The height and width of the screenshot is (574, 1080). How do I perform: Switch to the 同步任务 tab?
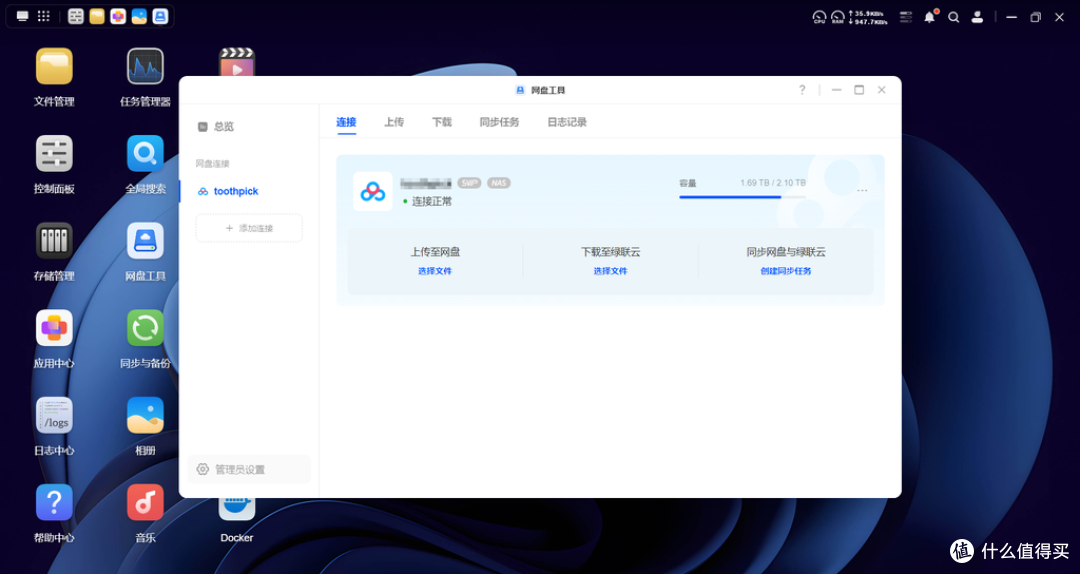499,122
